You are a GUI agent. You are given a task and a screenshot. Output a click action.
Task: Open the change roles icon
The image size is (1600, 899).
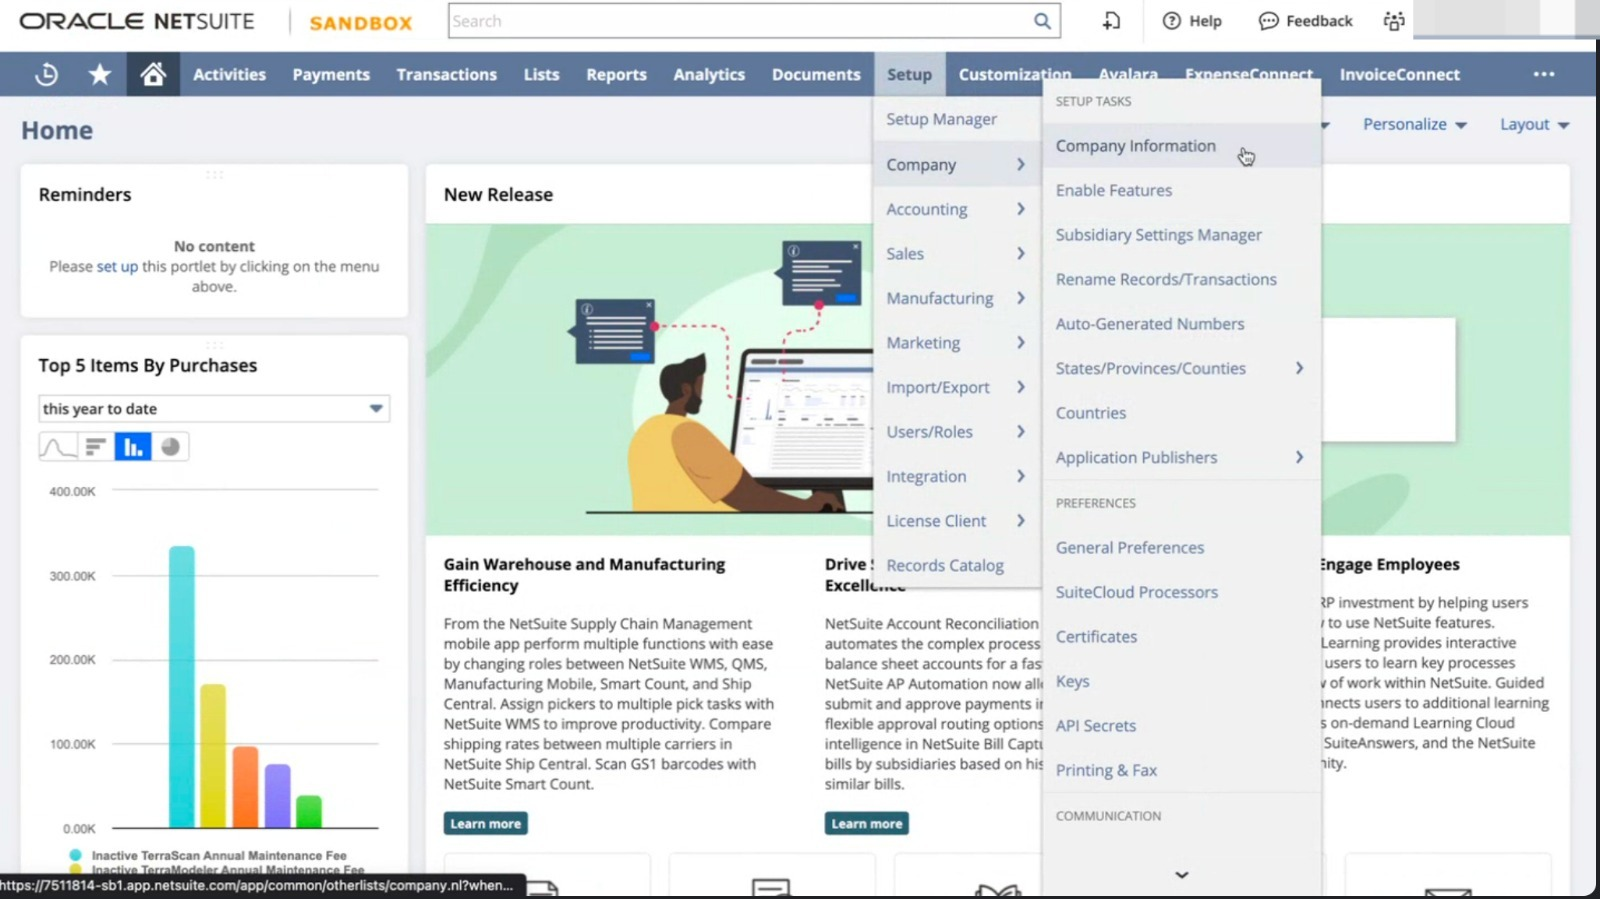[1394, 21]
